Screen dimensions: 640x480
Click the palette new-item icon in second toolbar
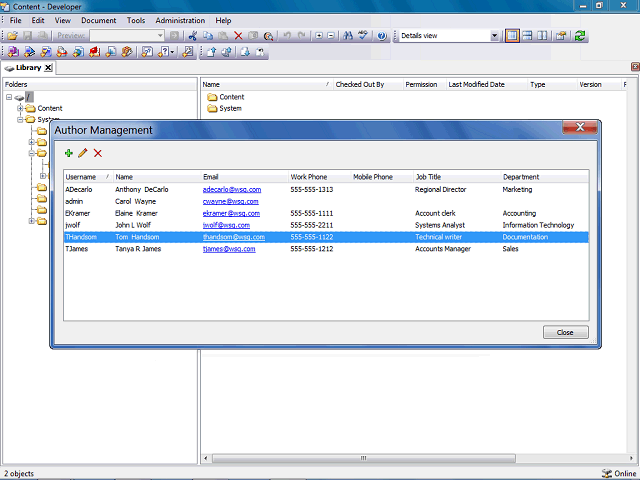pos(127,52)
